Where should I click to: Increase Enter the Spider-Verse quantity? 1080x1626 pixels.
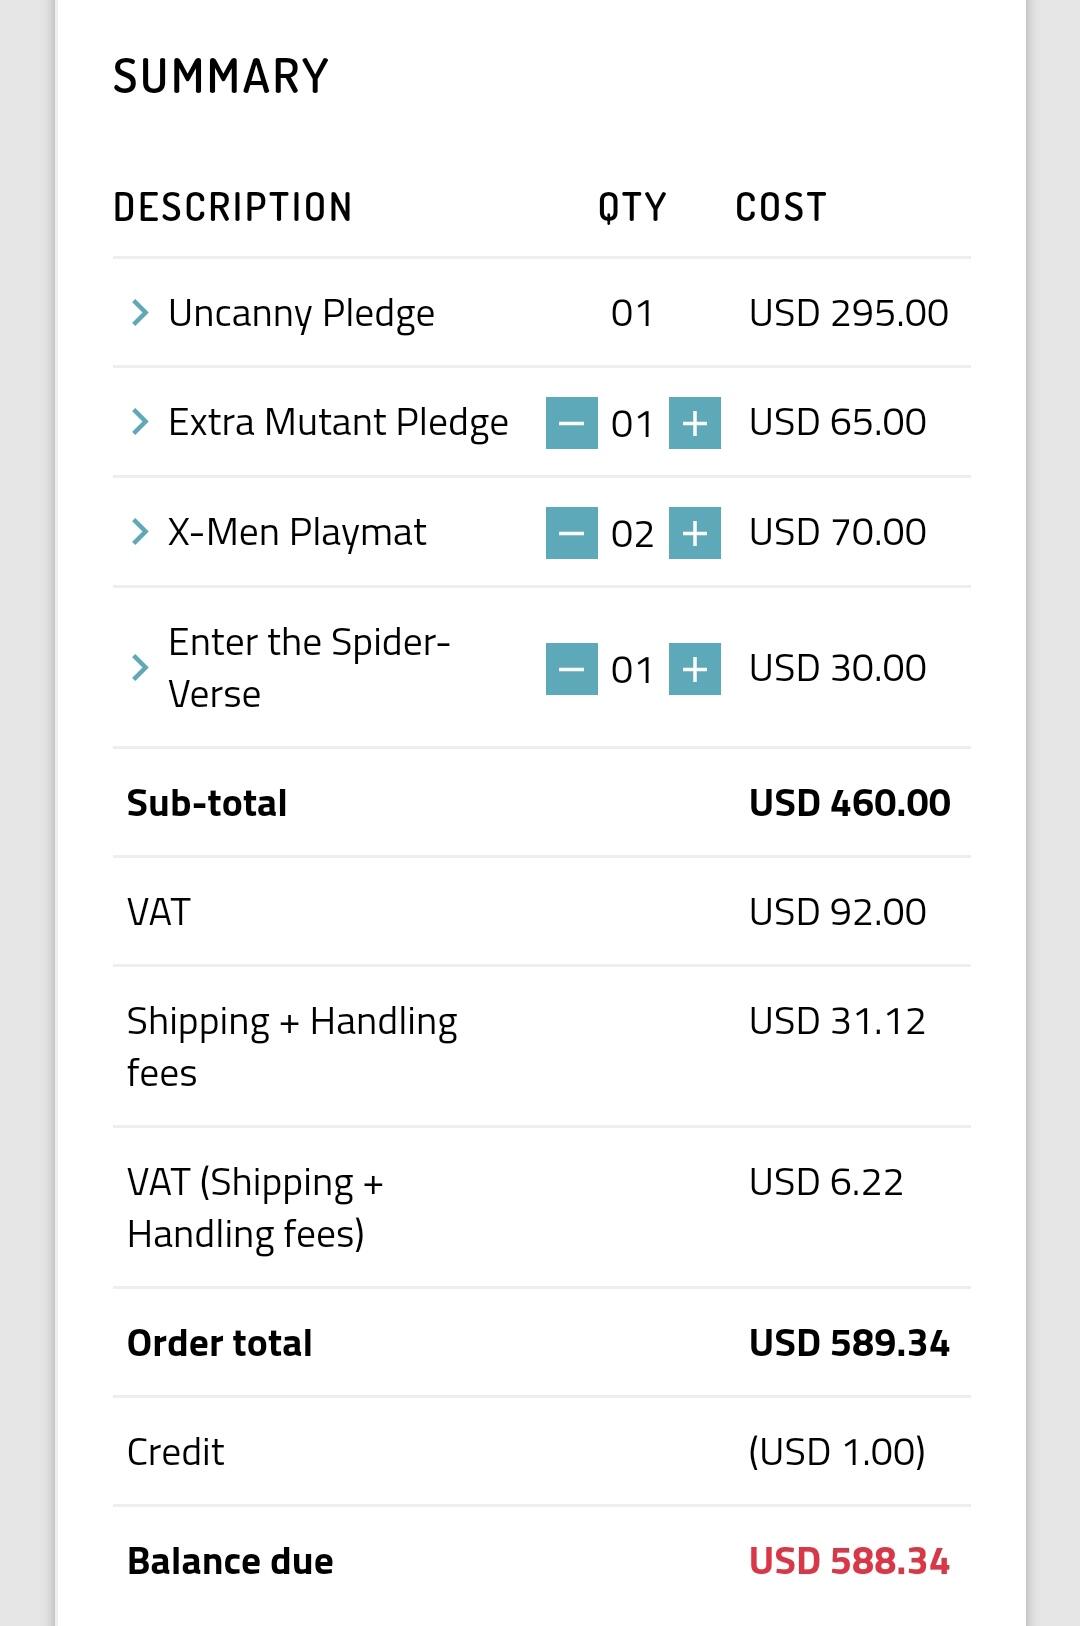coord(695,668)
